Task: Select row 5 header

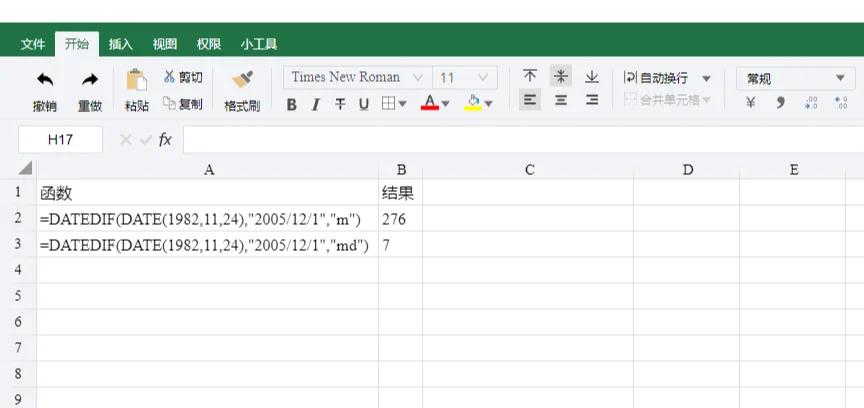Action: pos(18,296)
